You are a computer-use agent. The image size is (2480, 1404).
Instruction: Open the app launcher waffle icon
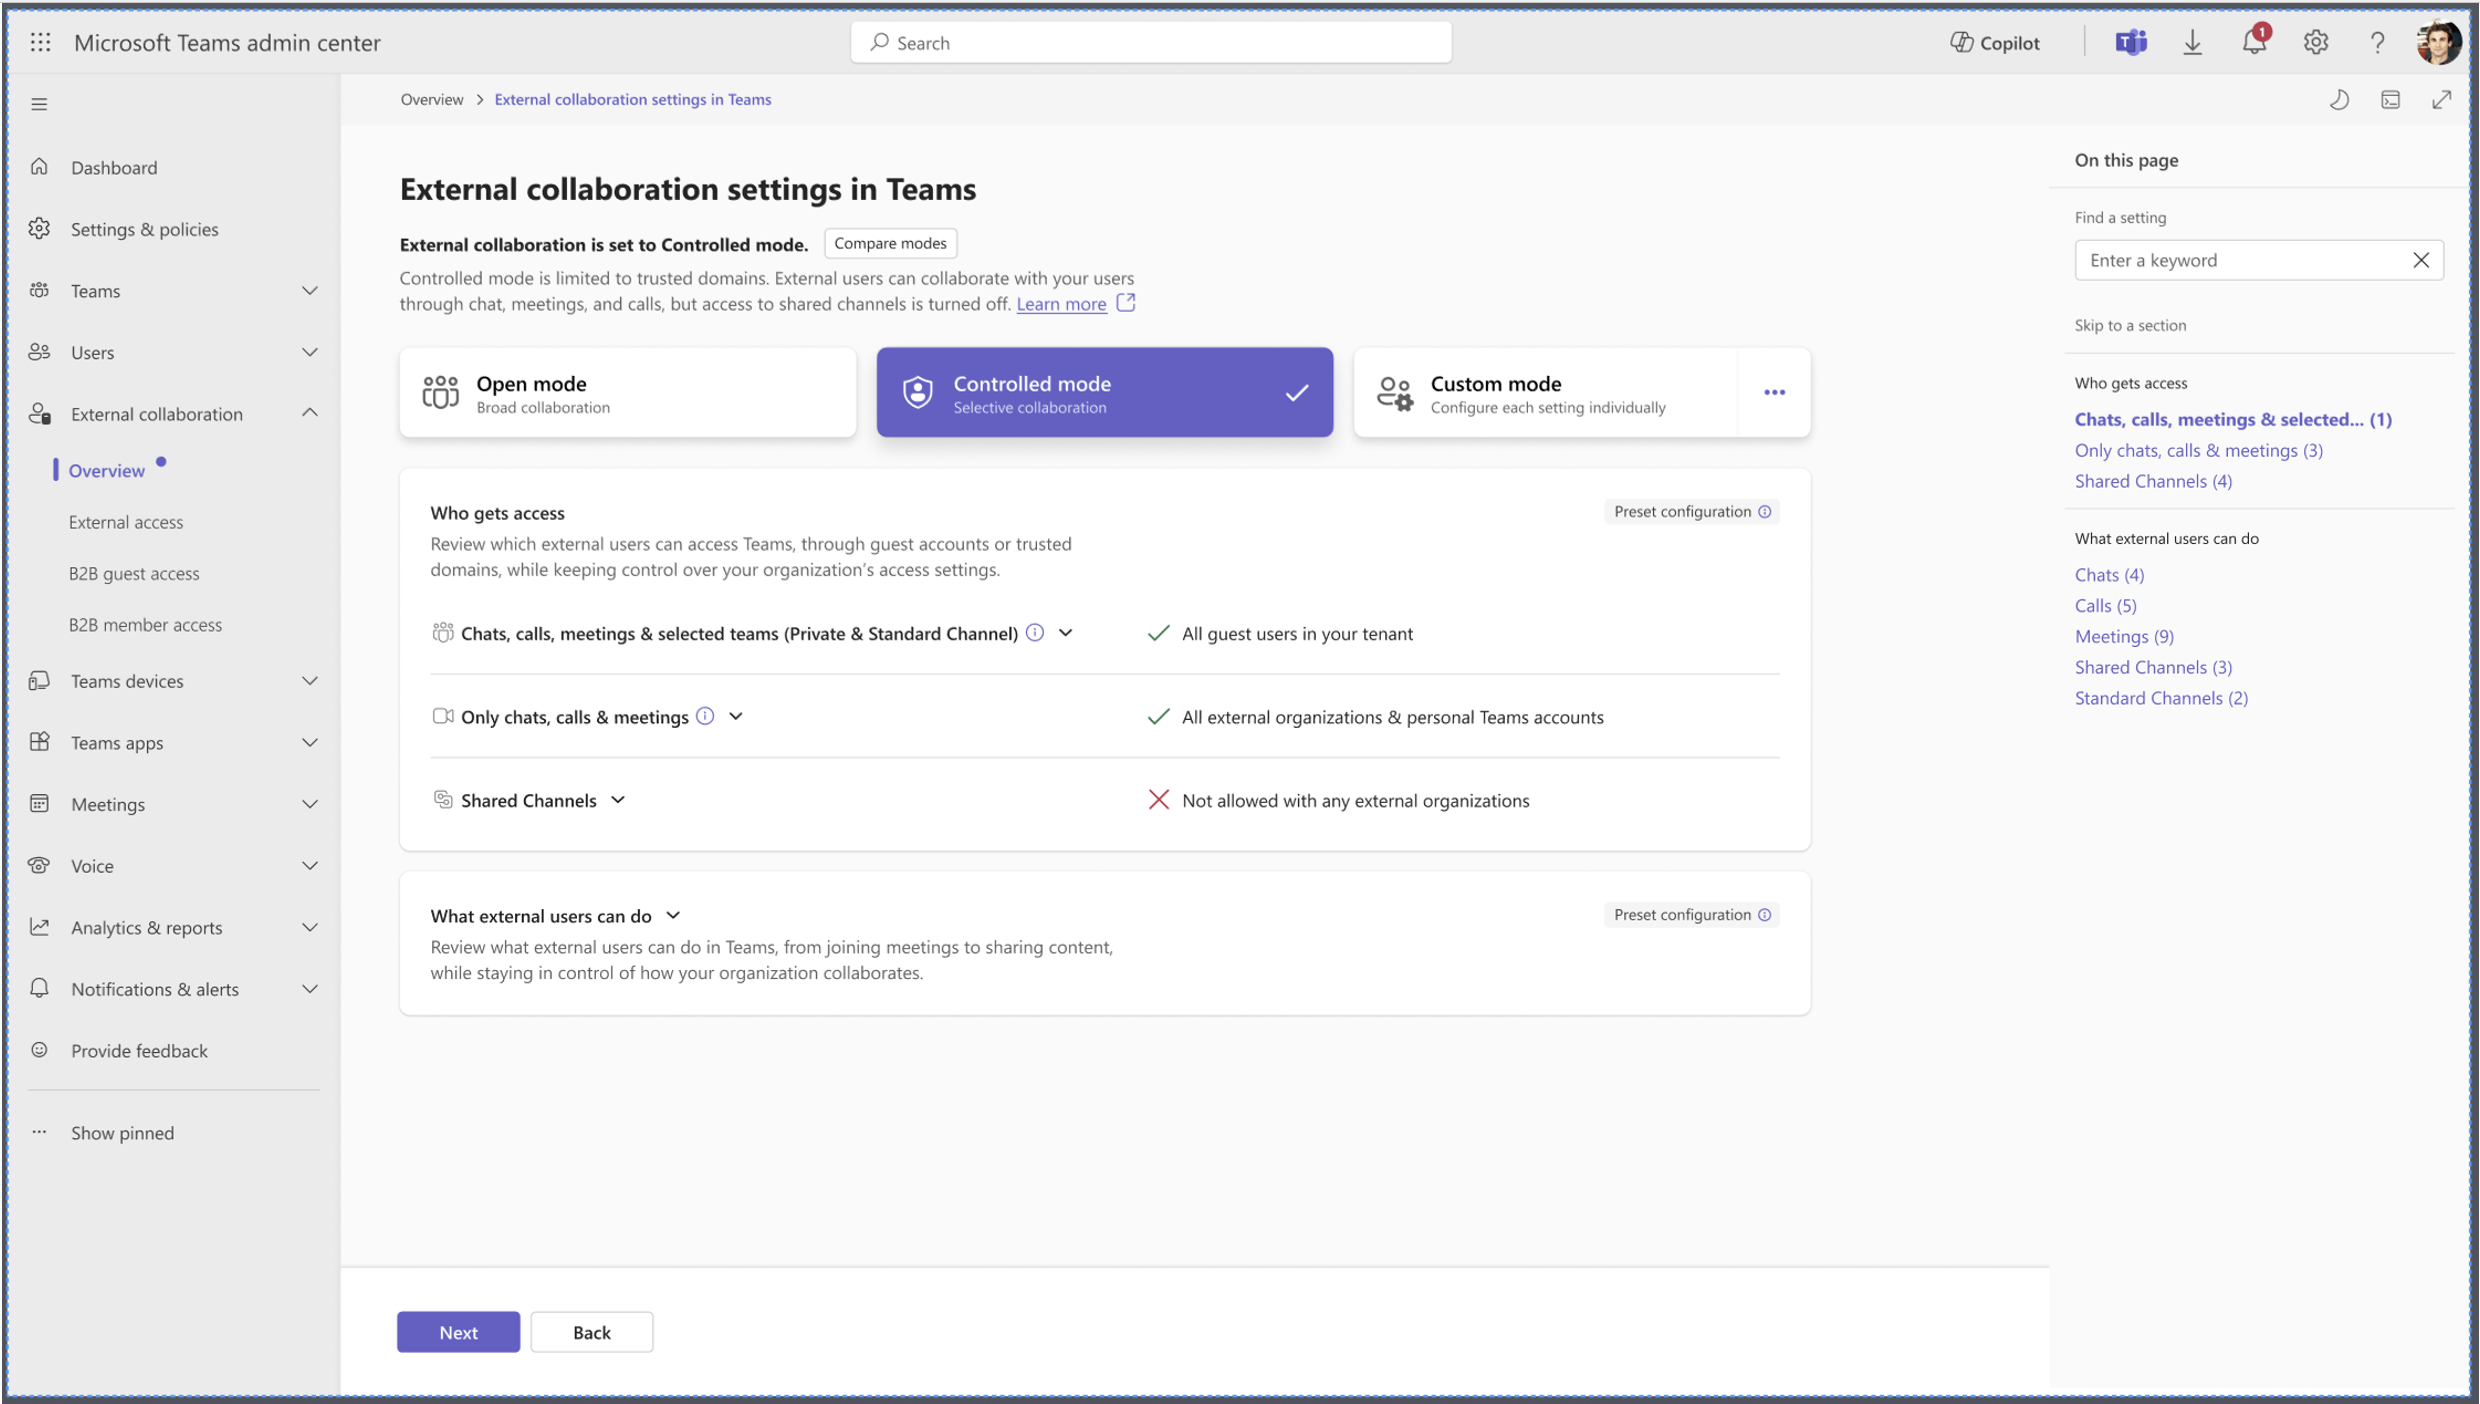[x=40, y=42]
